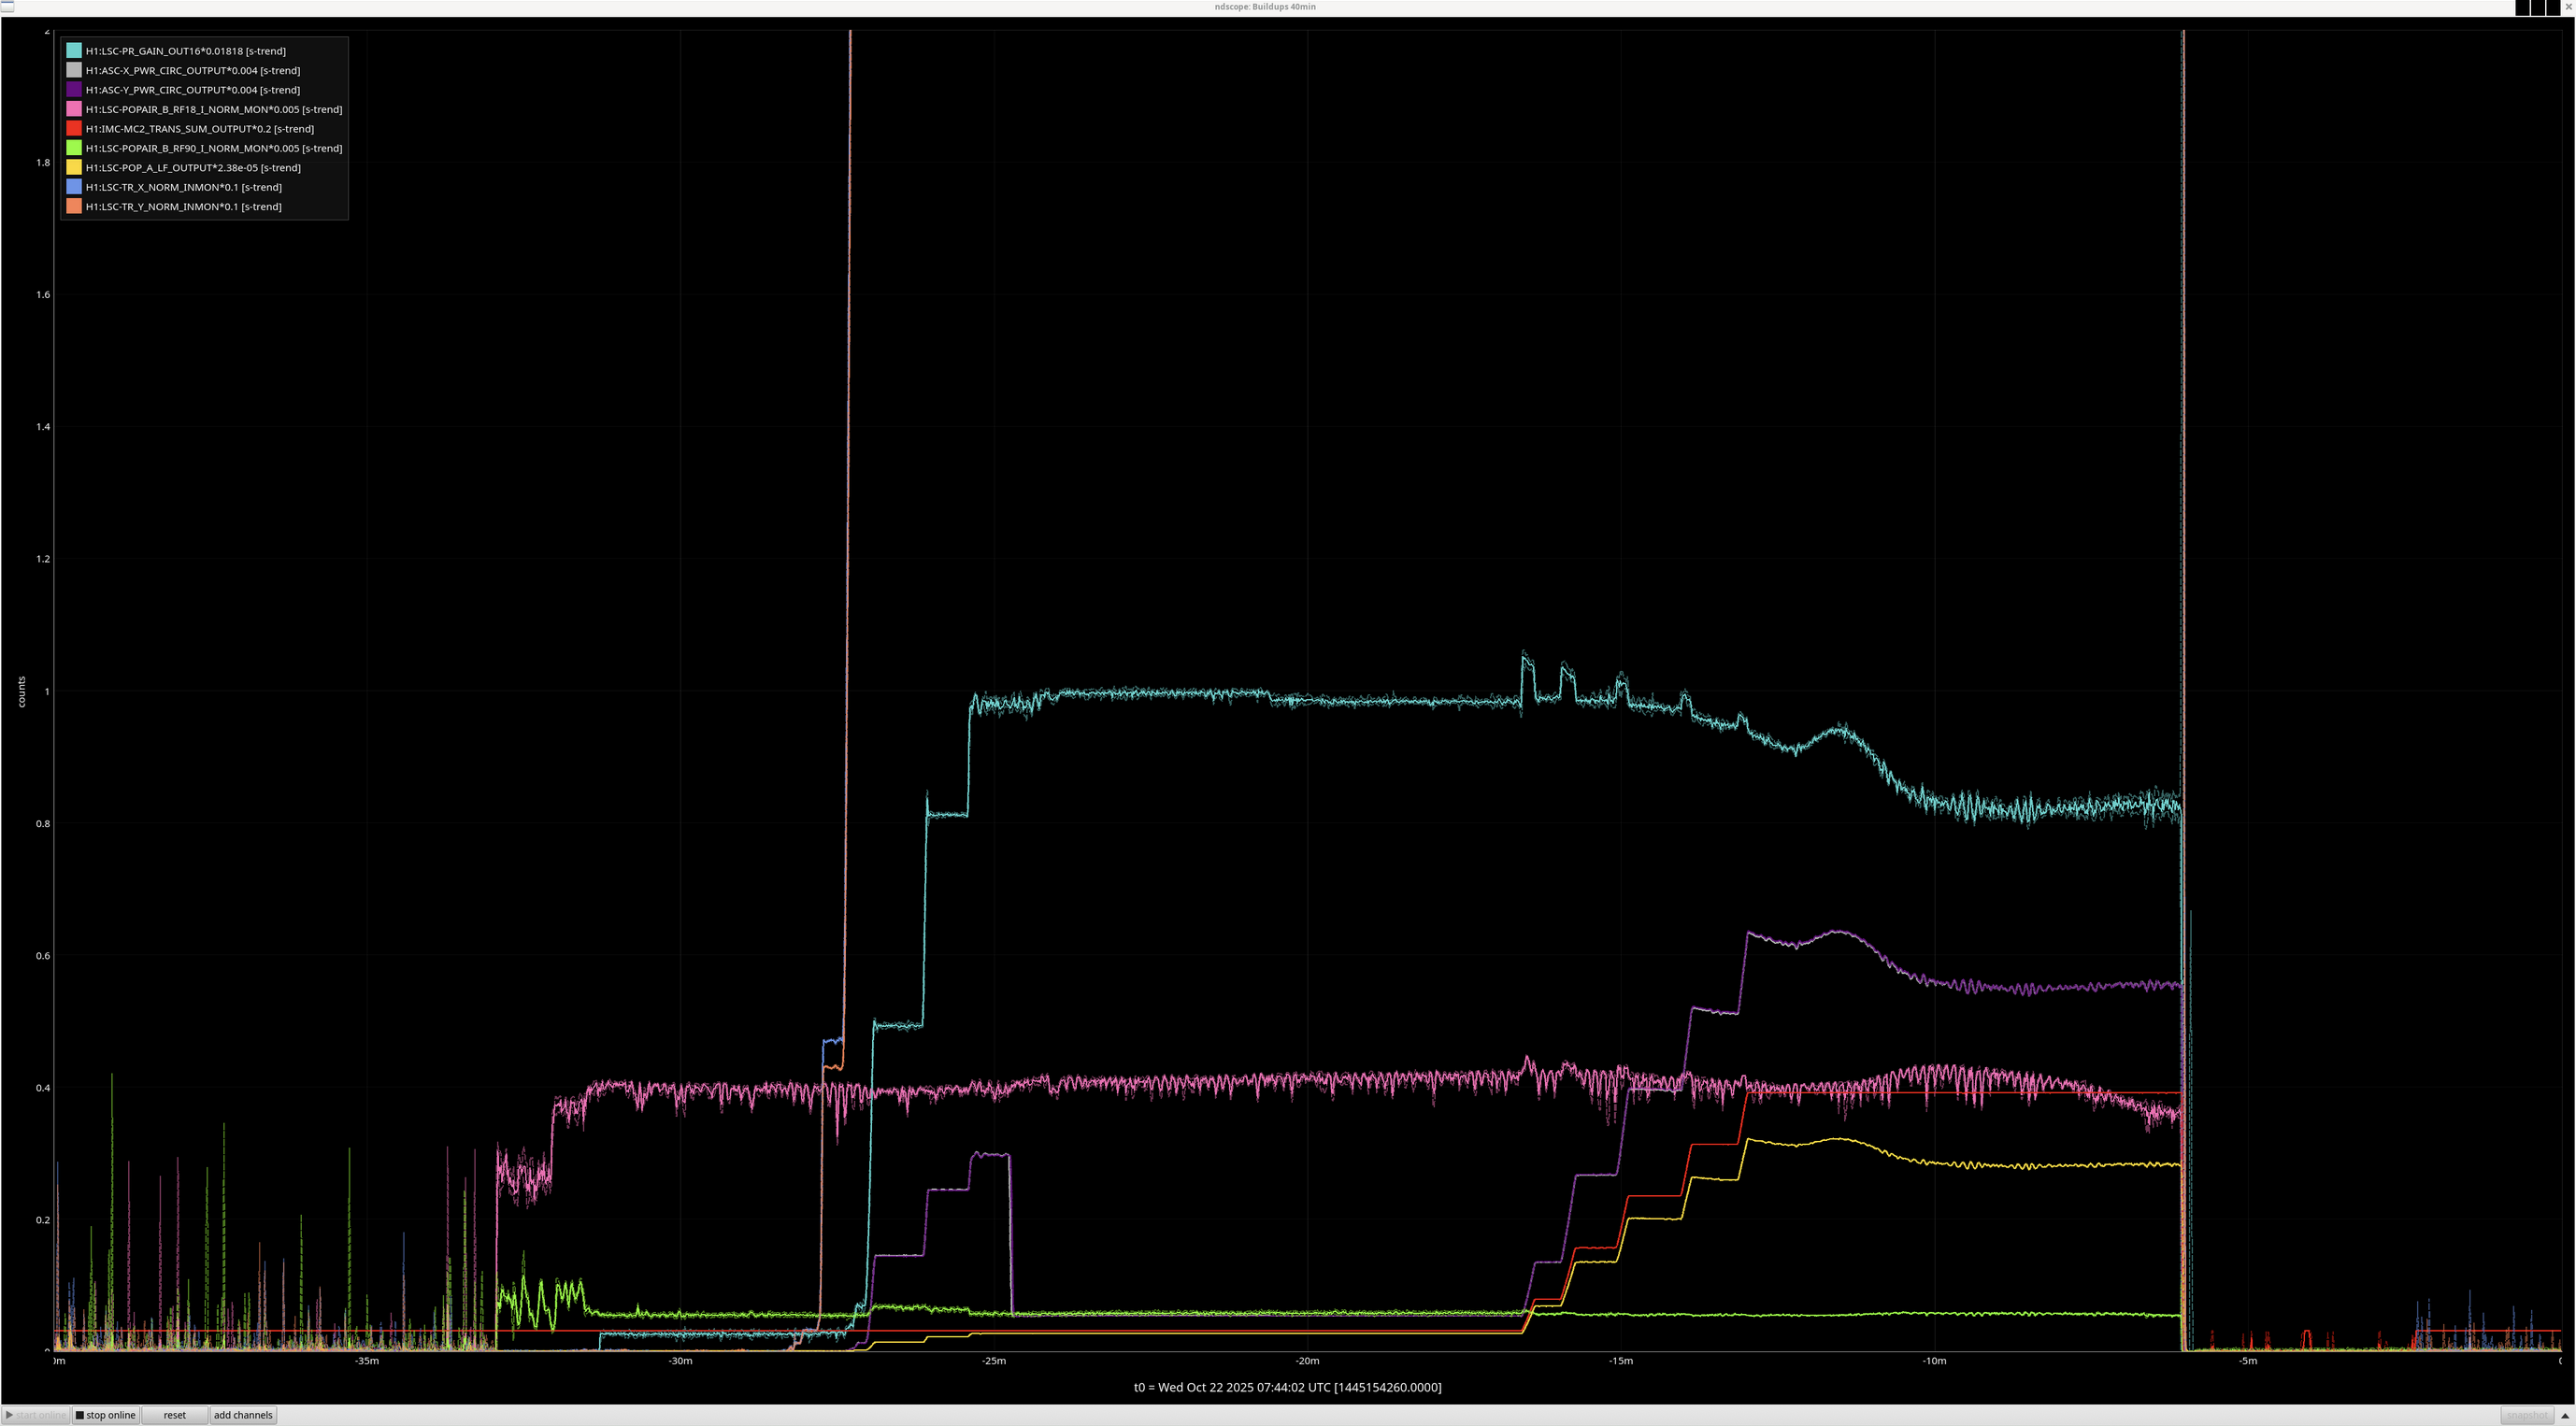This screenshot has width=2576, height=1426.
Task: Click the green POPAIR_B_RF90 legend swatch
Action: [74, 148]
